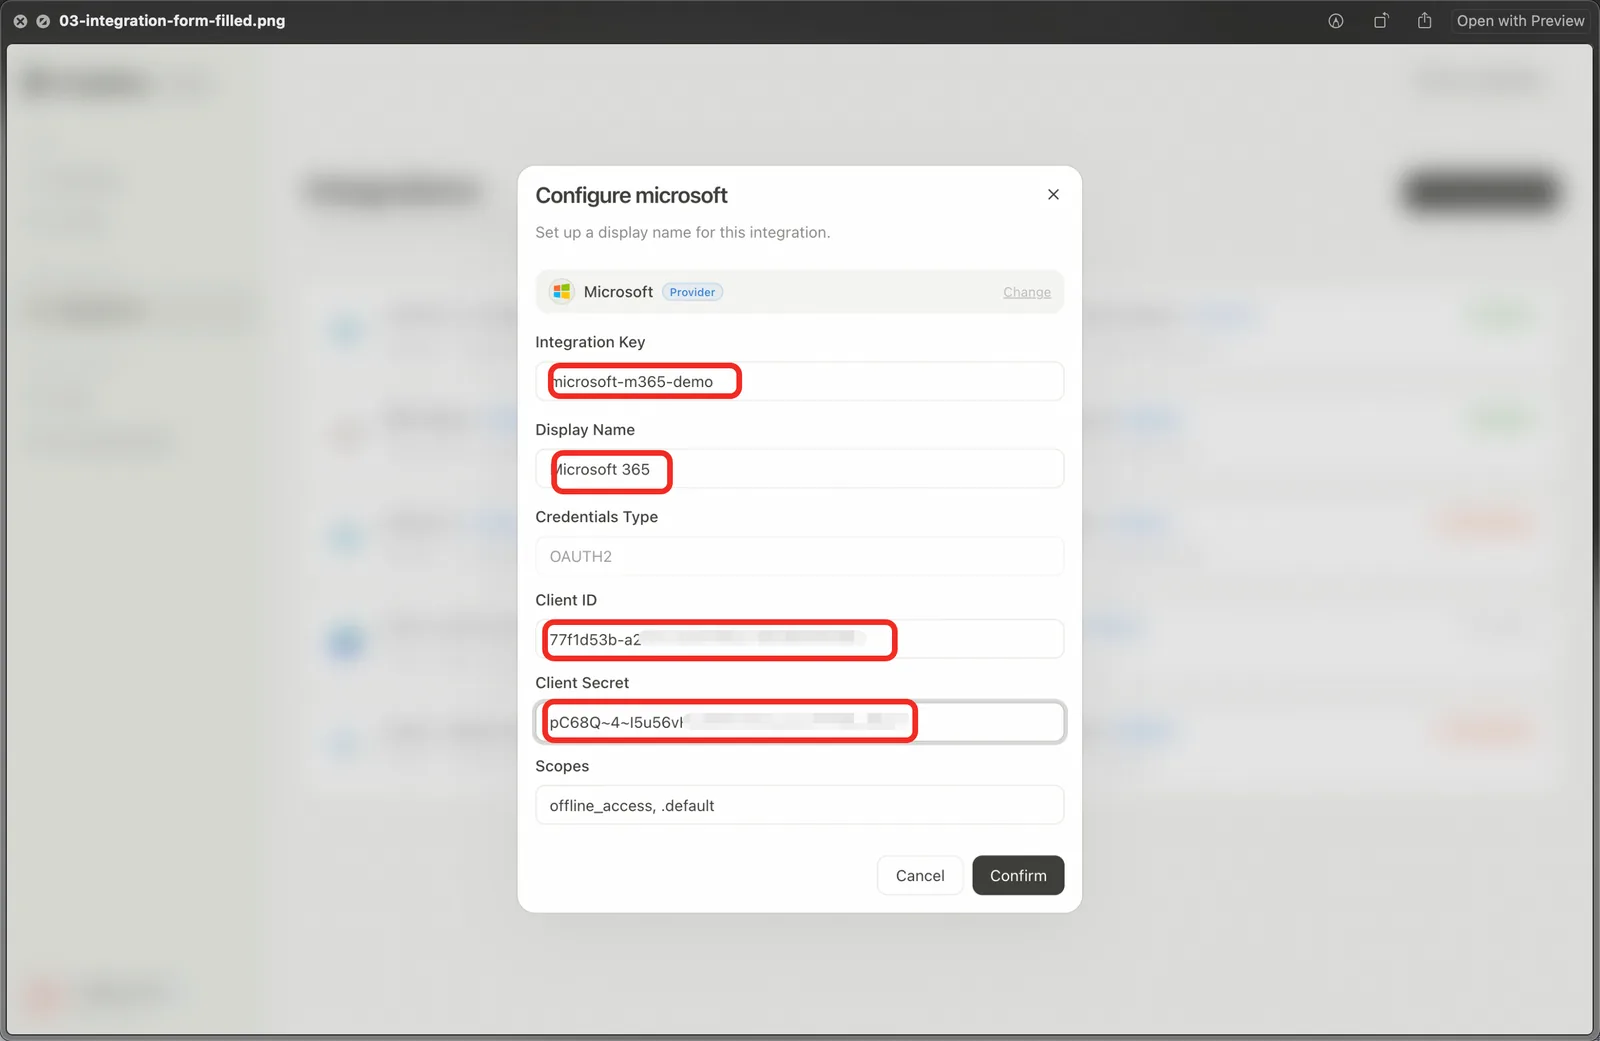Click the Display Name label
This screenshot has height=1041, width=1600.
coord(585,429)
